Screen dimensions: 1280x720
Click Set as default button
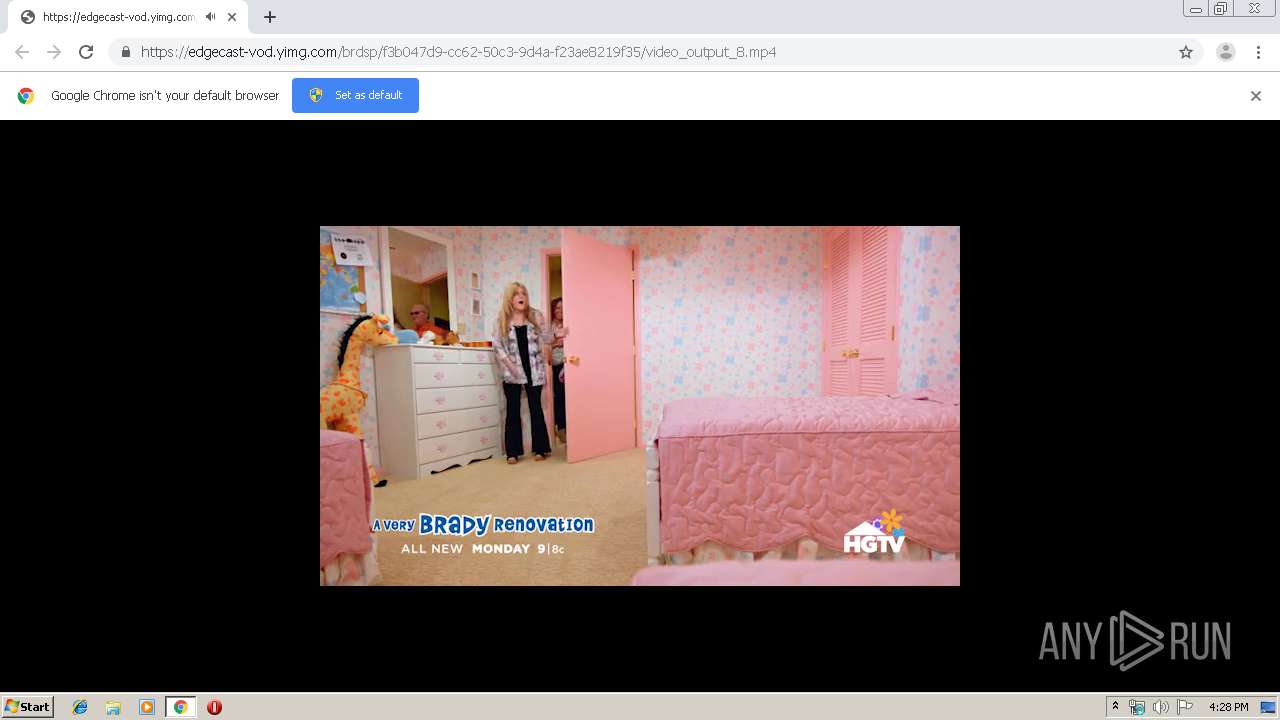pyautogui.click(x=355, y=95)
